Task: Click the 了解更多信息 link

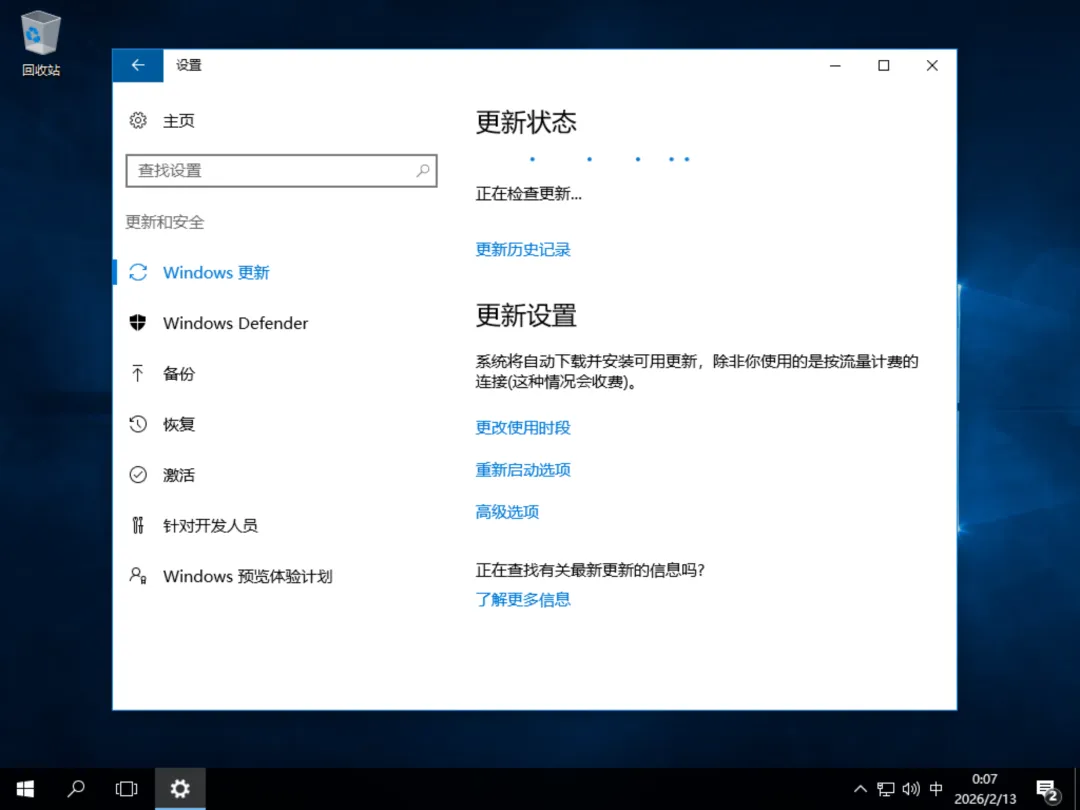Action: click(523, 599)
